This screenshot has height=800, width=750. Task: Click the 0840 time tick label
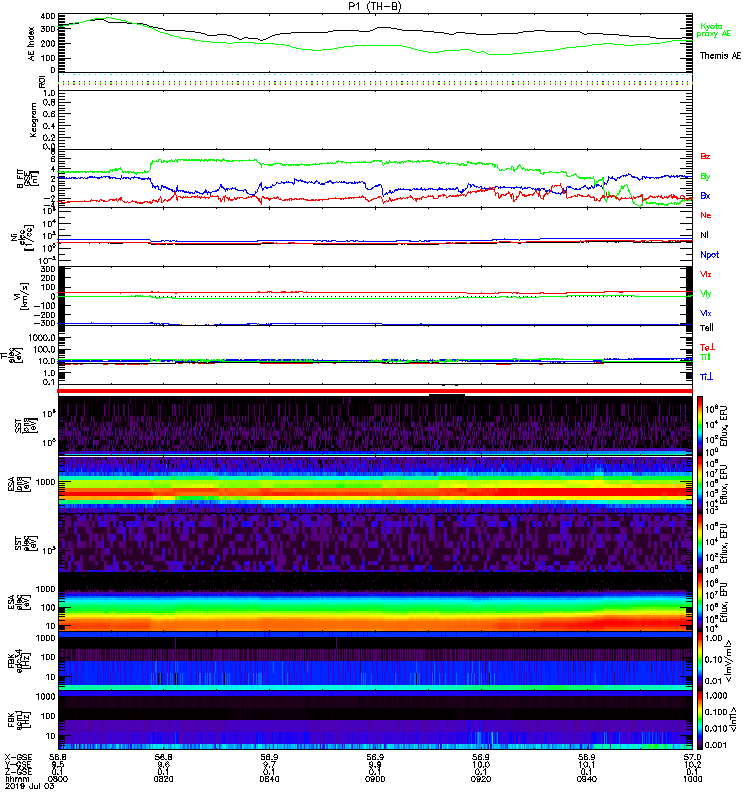click(x=269, y=779)
